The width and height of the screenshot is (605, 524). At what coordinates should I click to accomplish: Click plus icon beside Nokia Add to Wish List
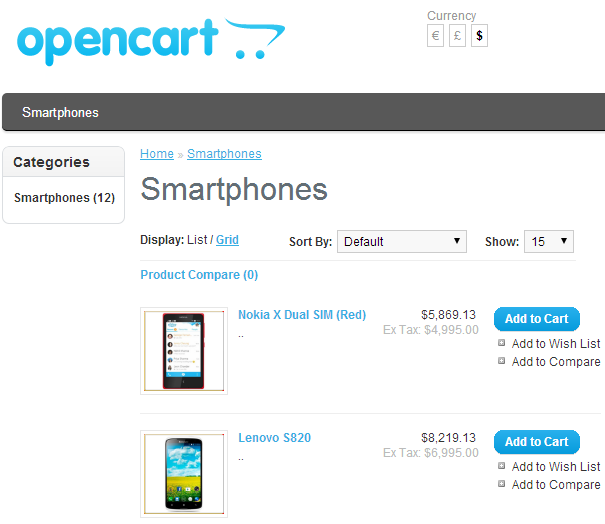[x=501, y=343]
